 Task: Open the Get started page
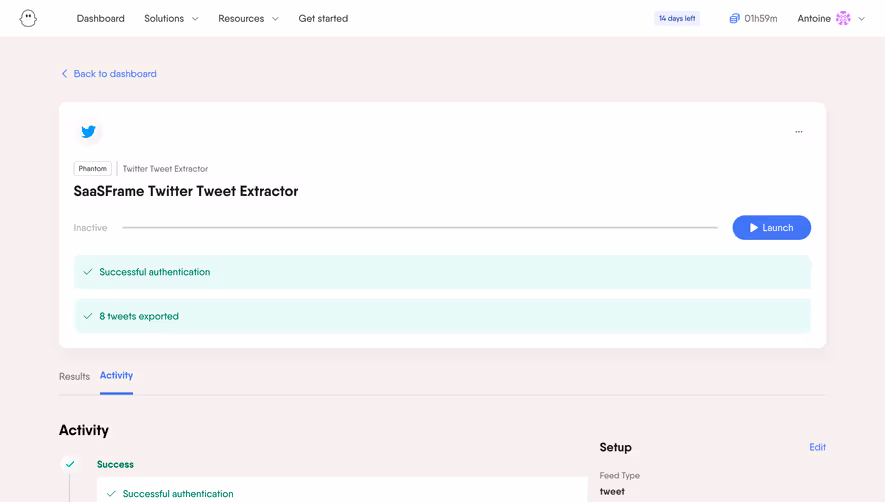(323, 19)
